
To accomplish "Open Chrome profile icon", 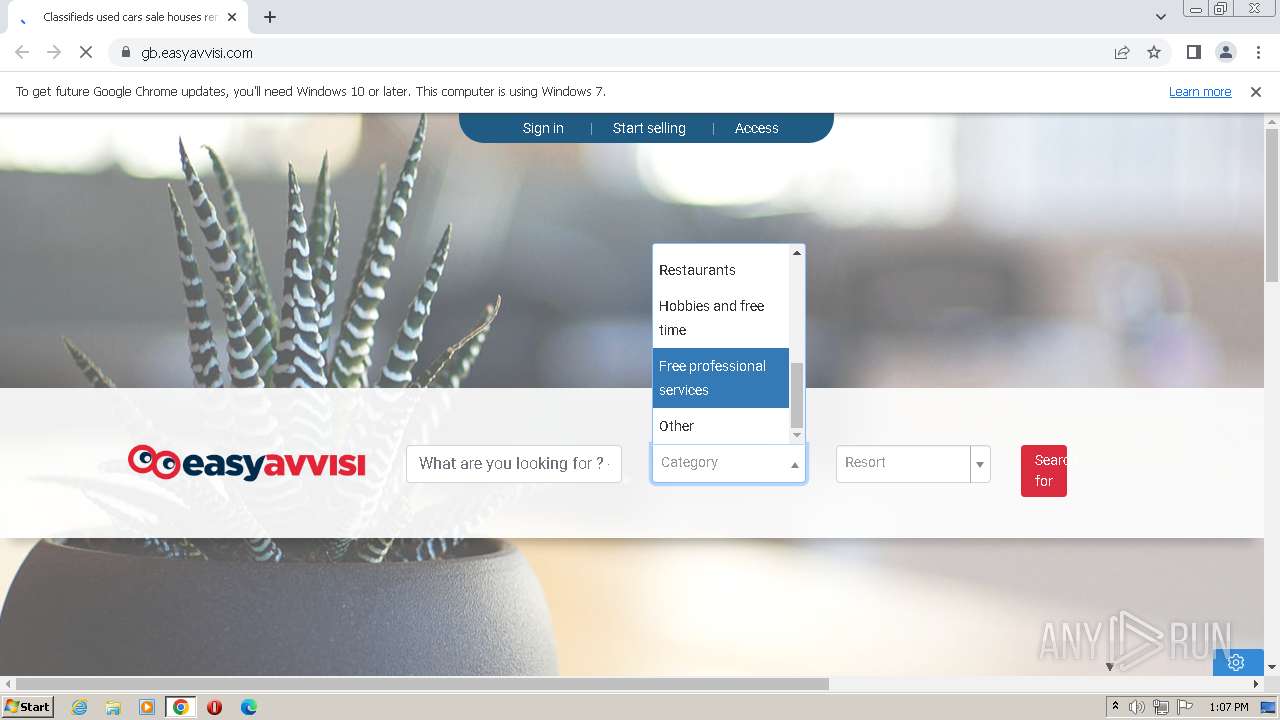I will tap(1226, 53).
